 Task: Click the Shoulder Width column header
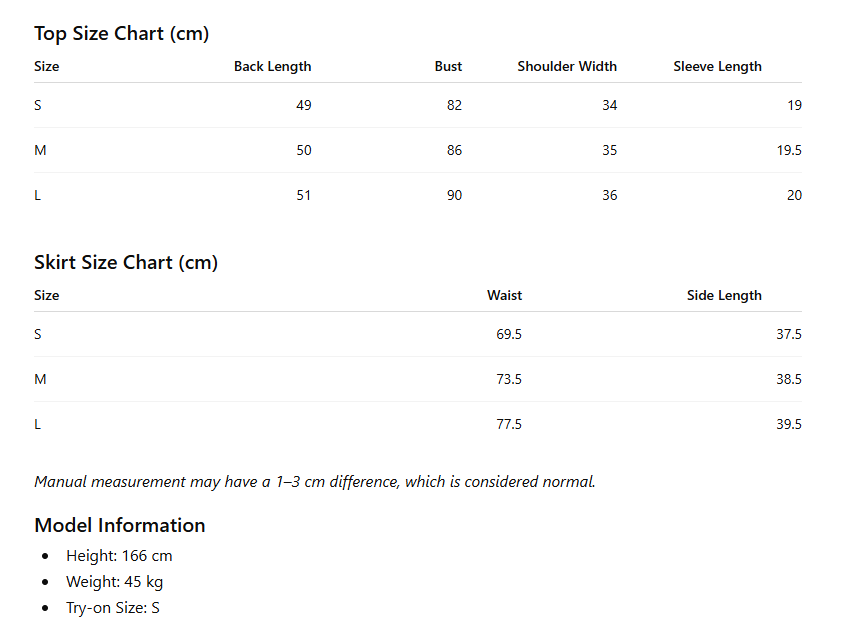coord(567,67)
